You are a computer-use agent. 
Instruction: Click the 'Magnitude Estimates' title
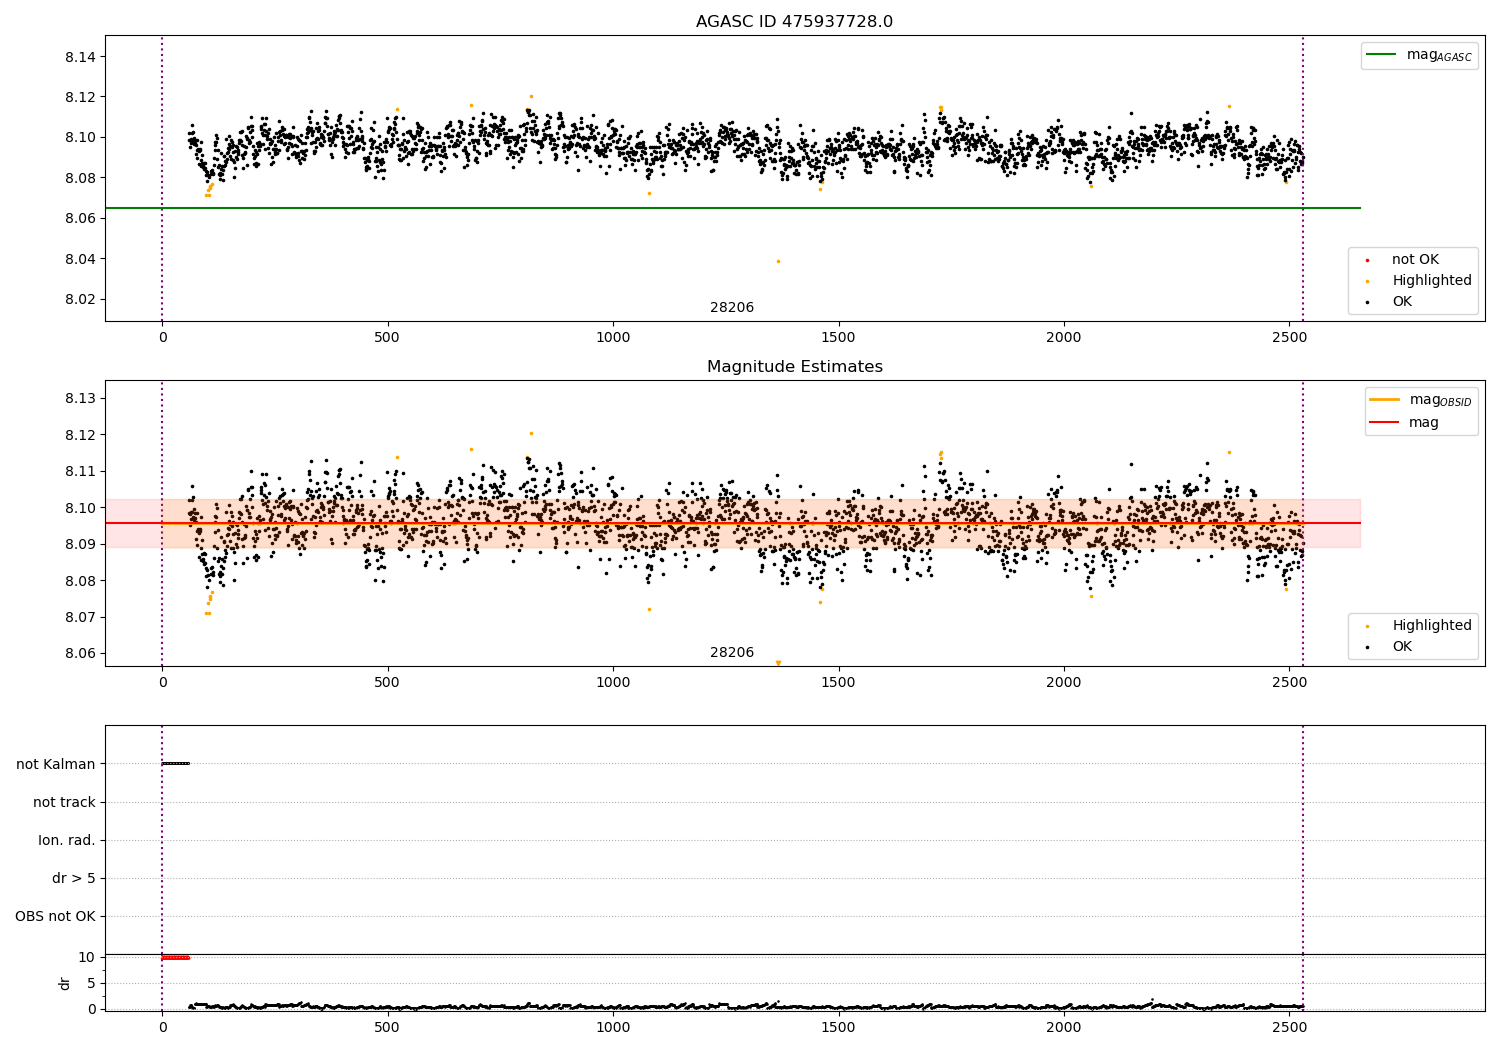tap(794, 367)
